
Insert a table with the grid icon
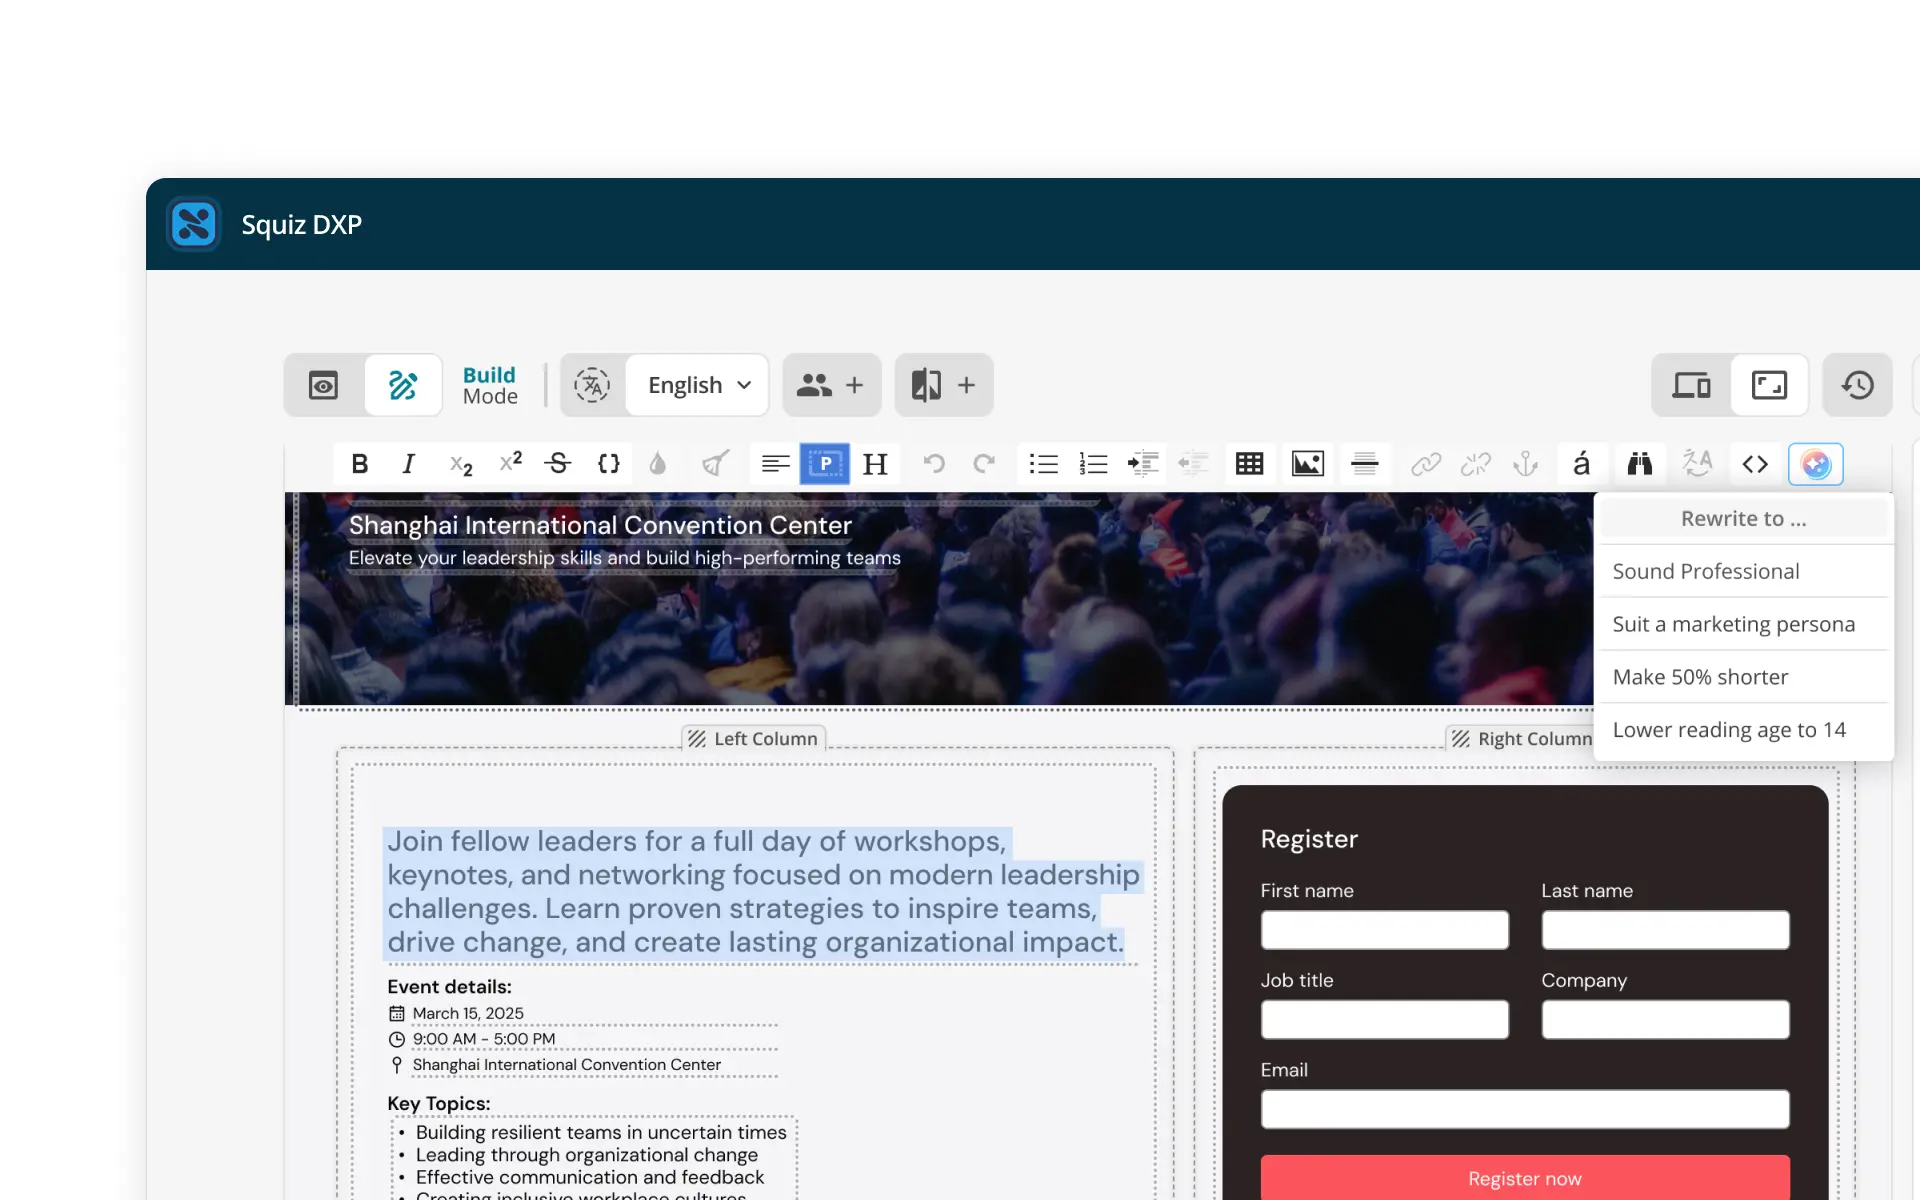[1249, 464]
